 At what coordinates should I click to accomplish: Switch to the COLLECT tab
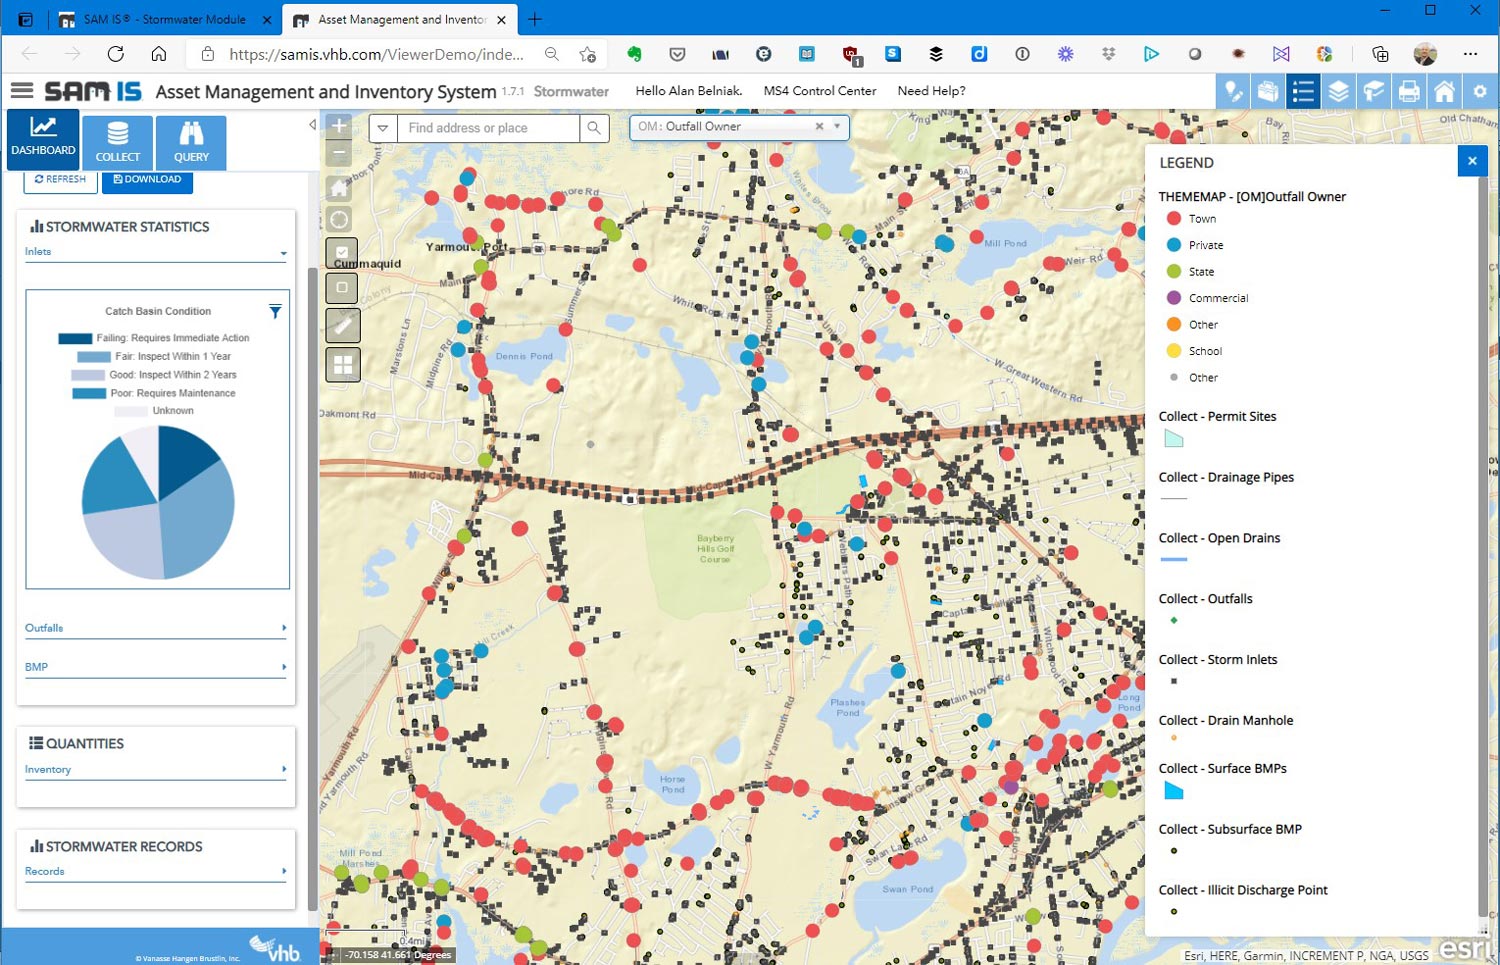(x=118, y=142)
